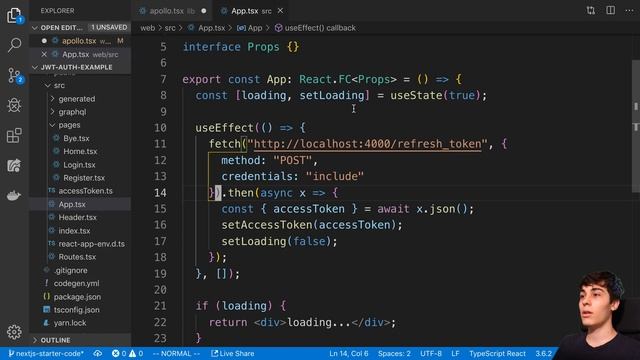The width and height of the screenshot is (640, 360).
Task: Close App.tsx in Open Editors list
Action: [44, 54]
